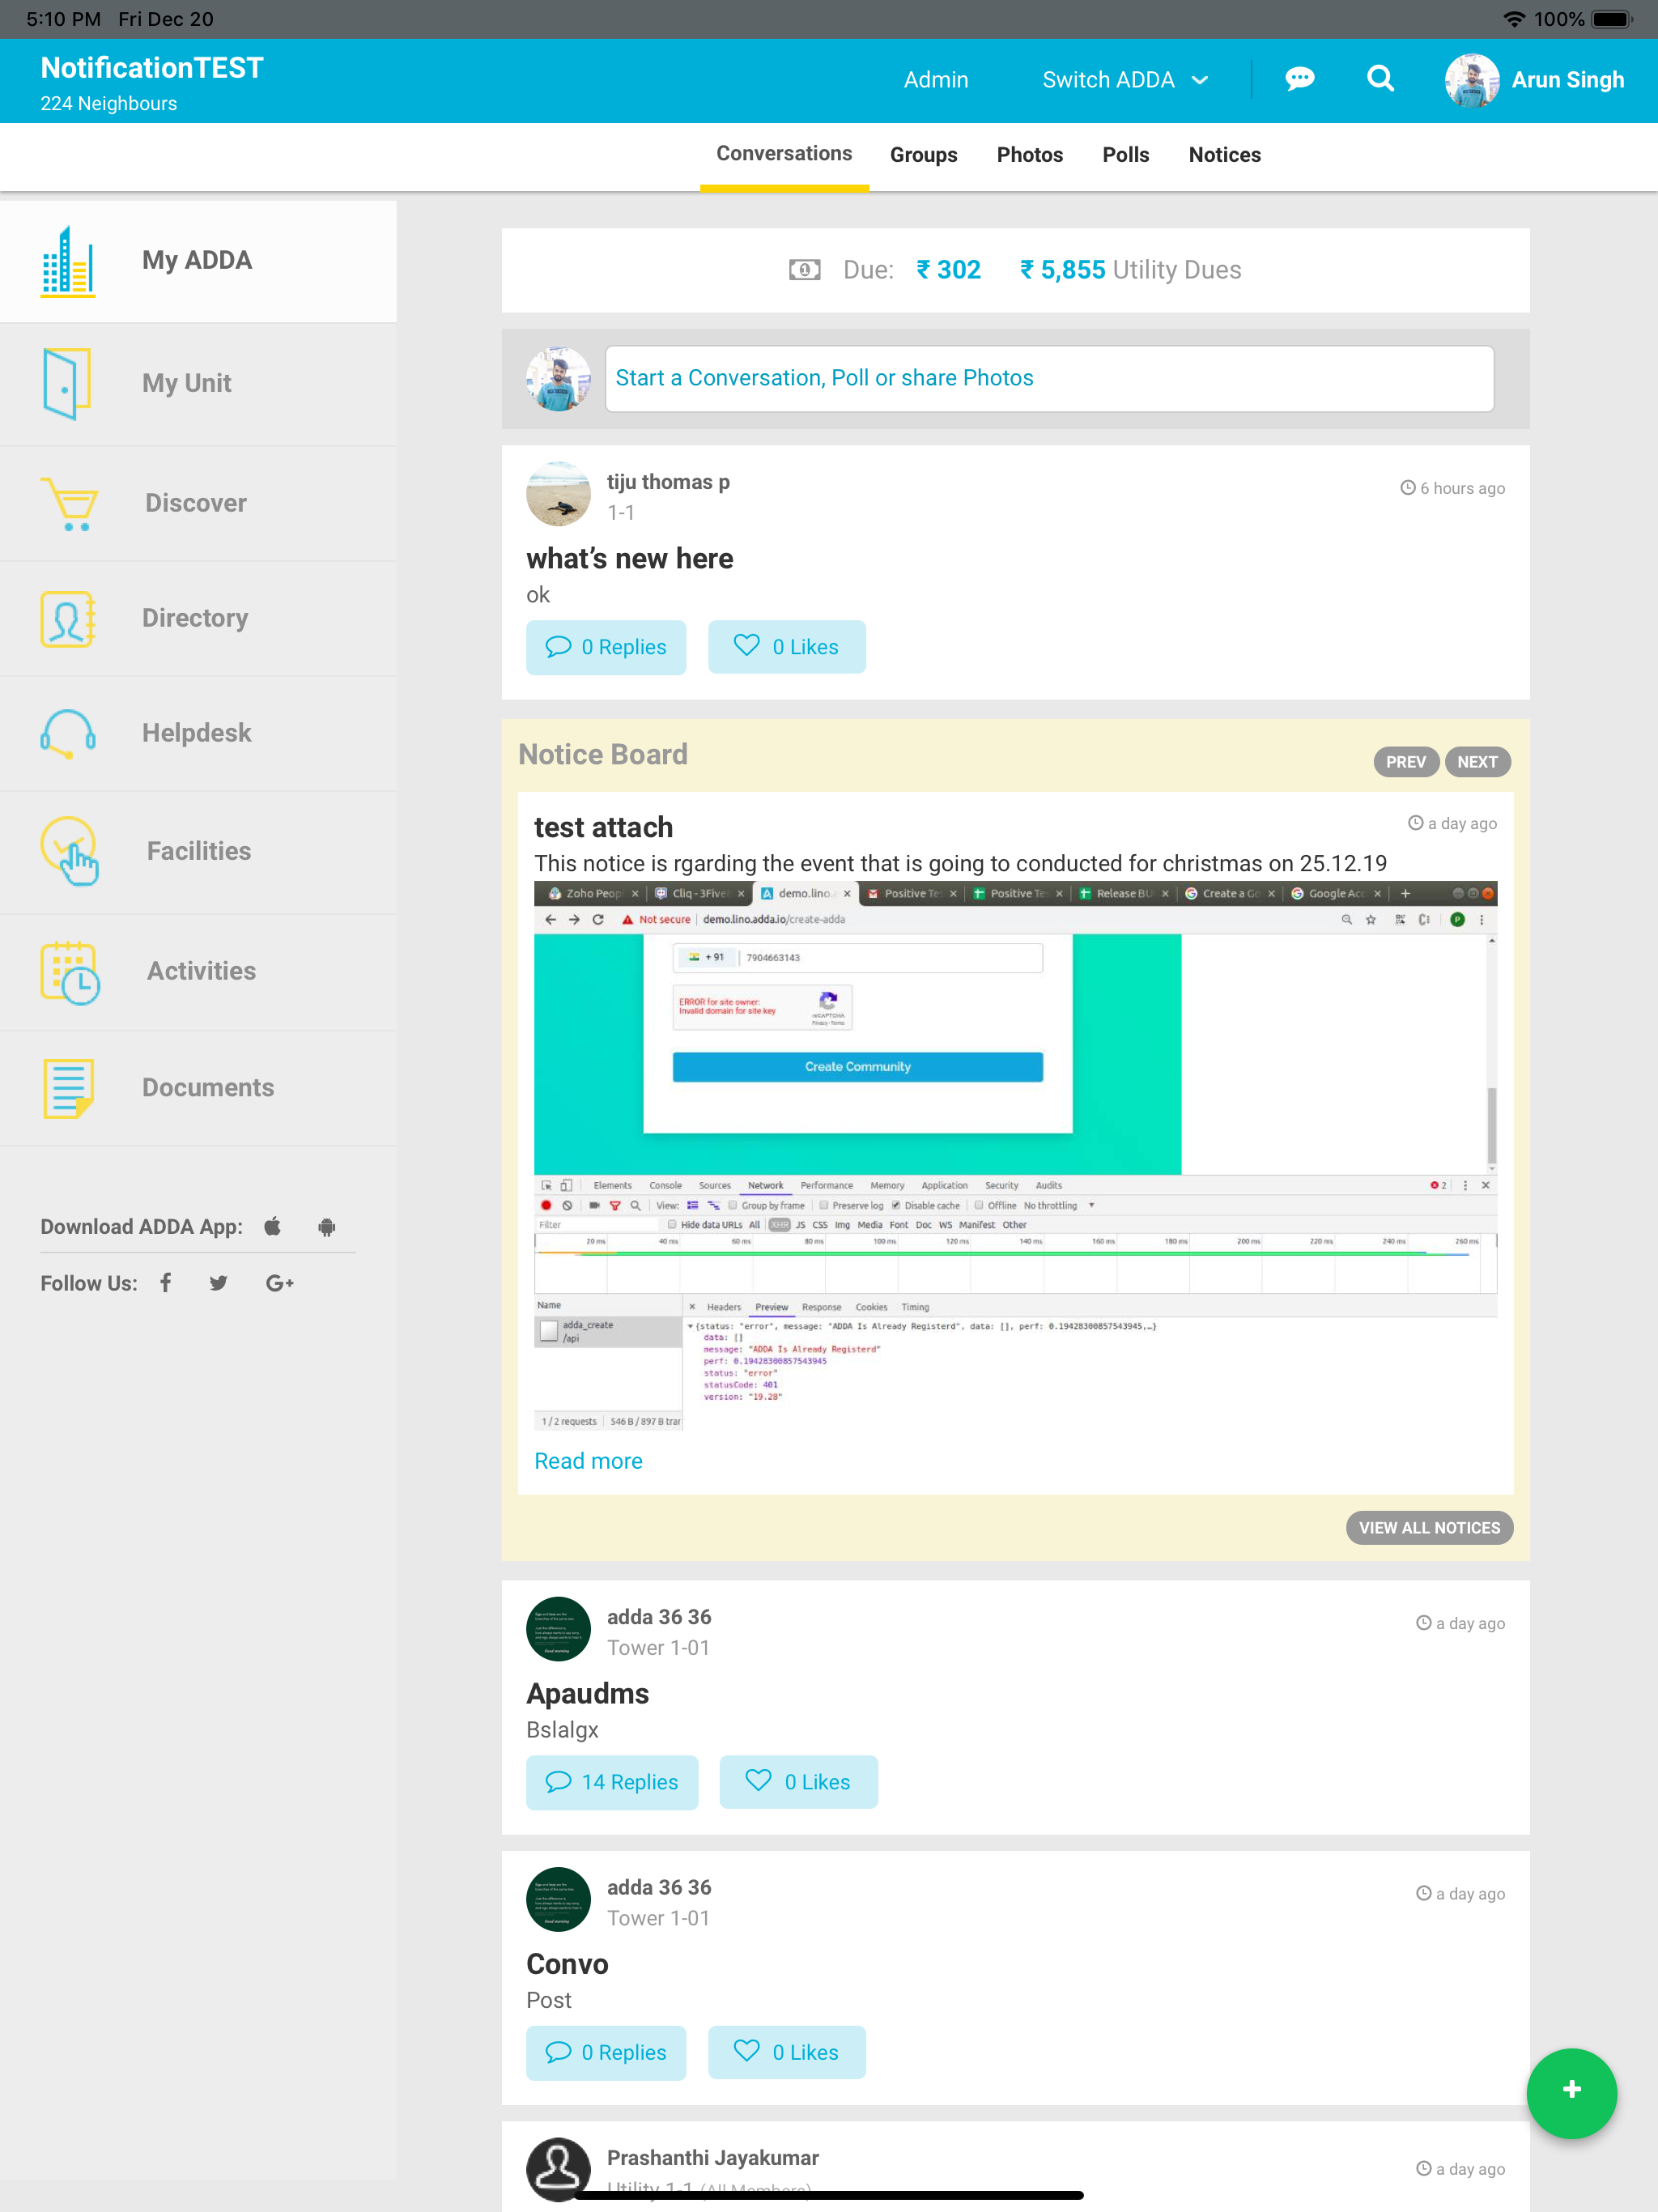Open the test attach notice screenshot image

1015,1156
